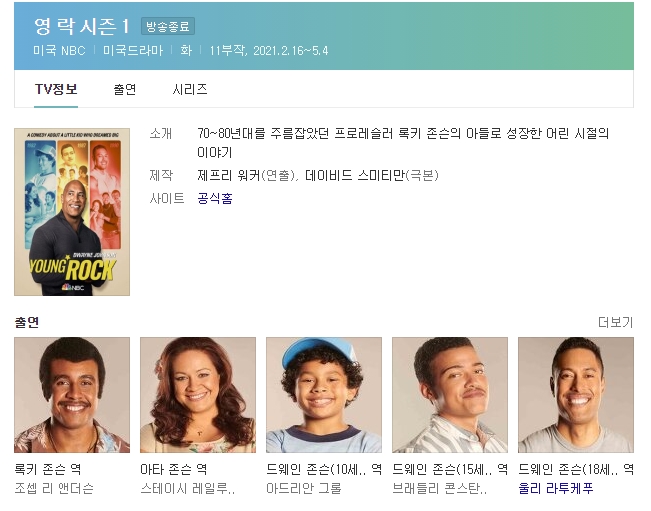Viewport: 651px width, 511px height.
Task: Click the 아드리안 그룸 actor name
Action: tap(304, 488)
